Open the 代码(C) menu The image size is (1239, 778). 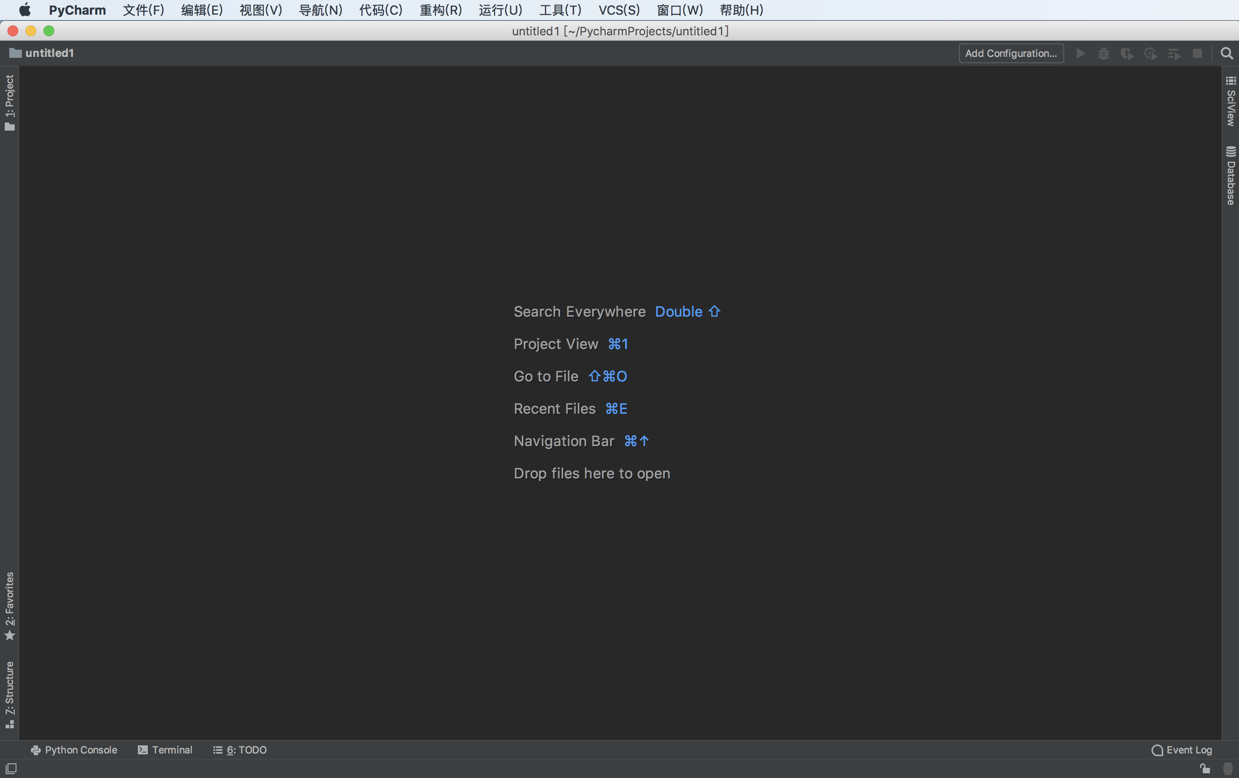coord(381,10)
